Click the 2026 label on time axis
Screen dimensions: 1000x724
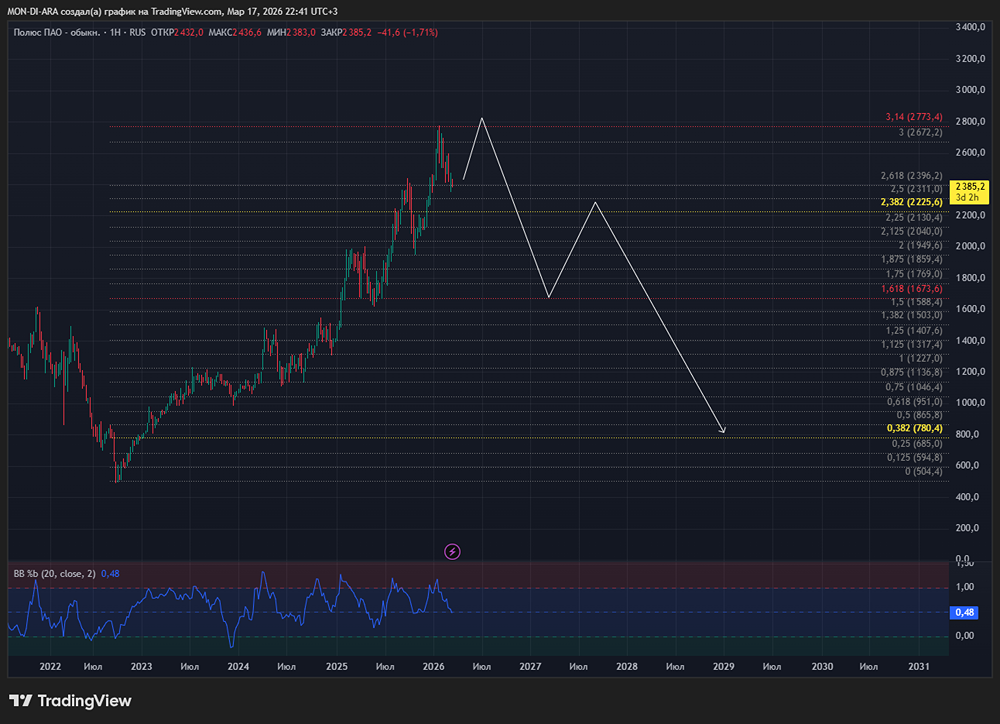[434, 667]
